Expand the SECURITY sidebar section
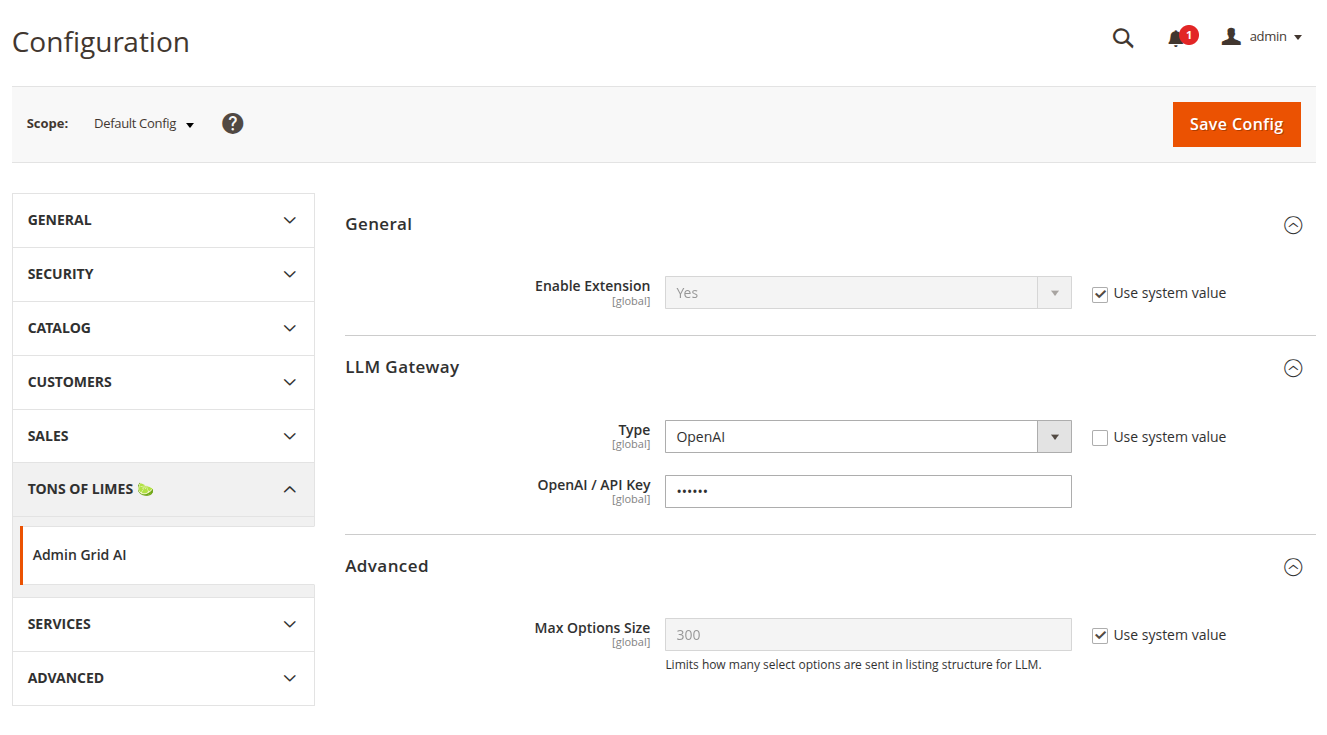 click(x=163, y=275)
